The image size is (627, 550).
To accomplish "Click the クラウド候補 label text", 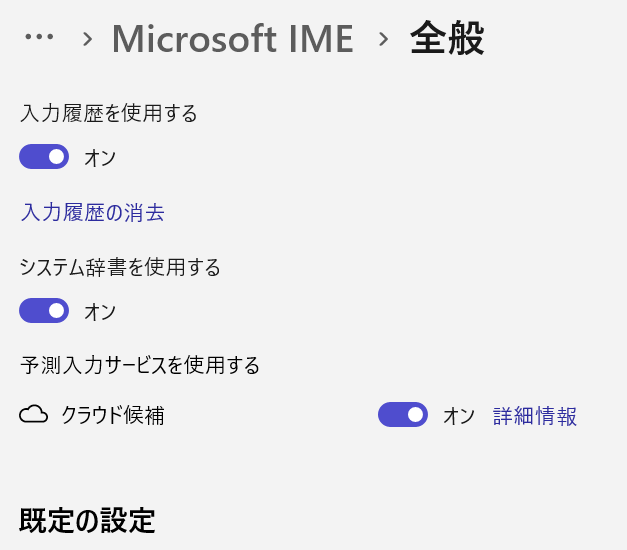I will pos(113,416).
